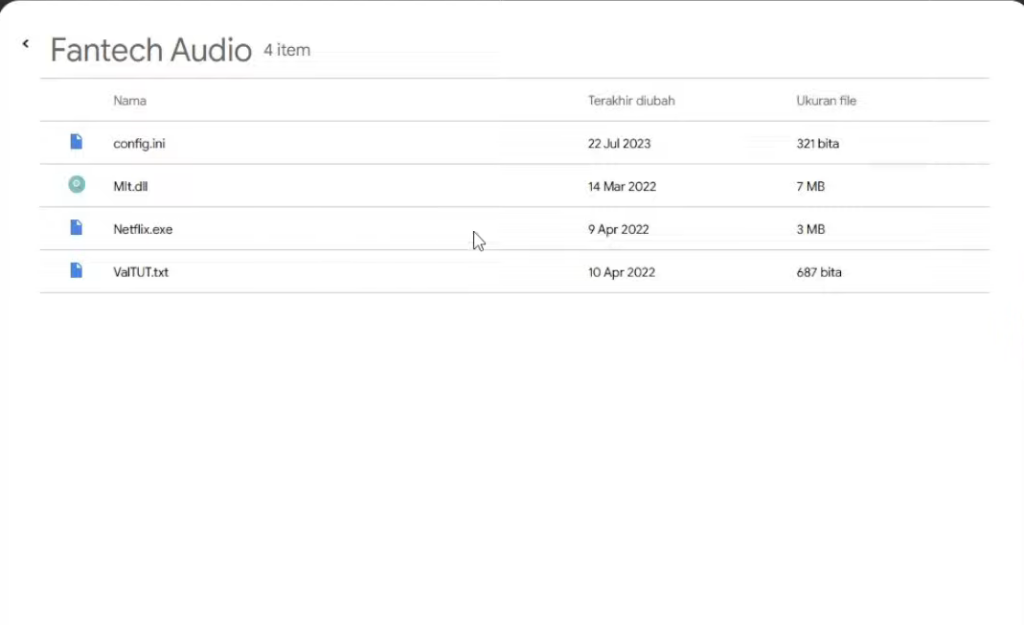Screen dimensions: 1024x625
Task: Click the Fantech Audio folder title
Action: [x=151, y=50]
